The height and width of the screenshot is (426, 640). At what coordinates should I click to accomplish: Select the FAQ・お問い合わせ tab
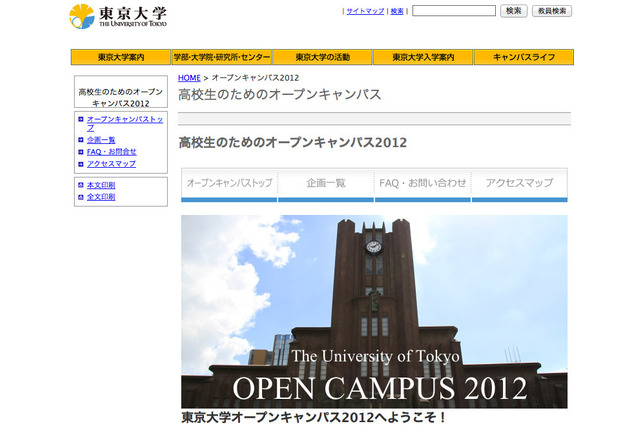(423, 185)
